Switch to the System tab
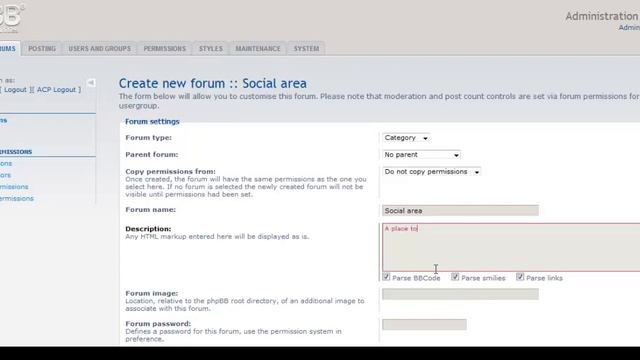This screenshot has height=360, width=640. pos(306,49)
